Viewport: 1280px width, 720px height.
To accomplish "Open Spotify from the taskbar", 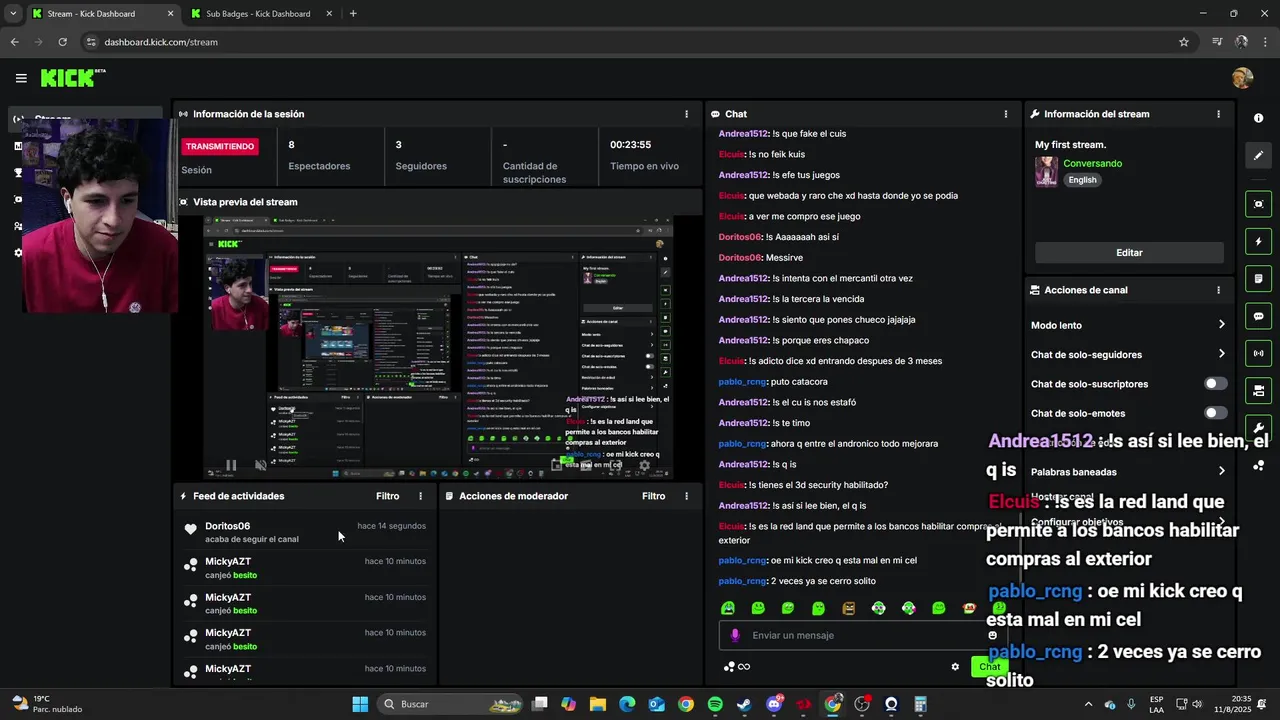I will [715, 704].
